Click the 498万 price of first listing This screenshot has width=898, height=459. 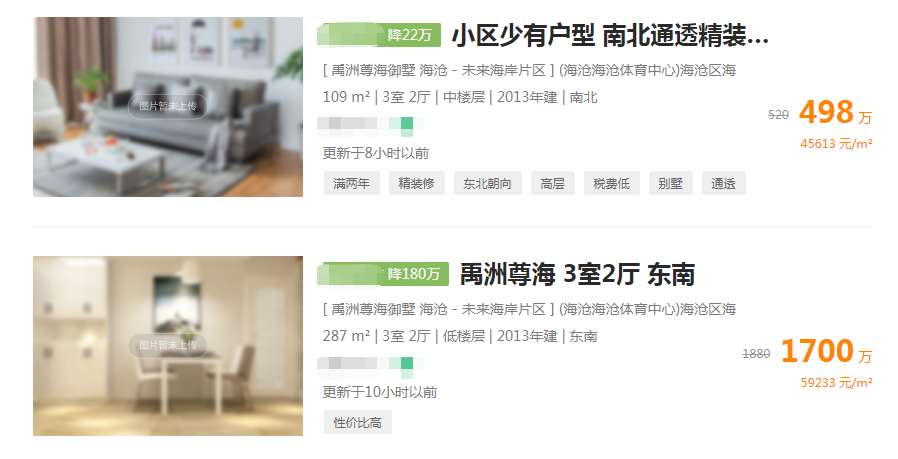(x=835, y=112)
